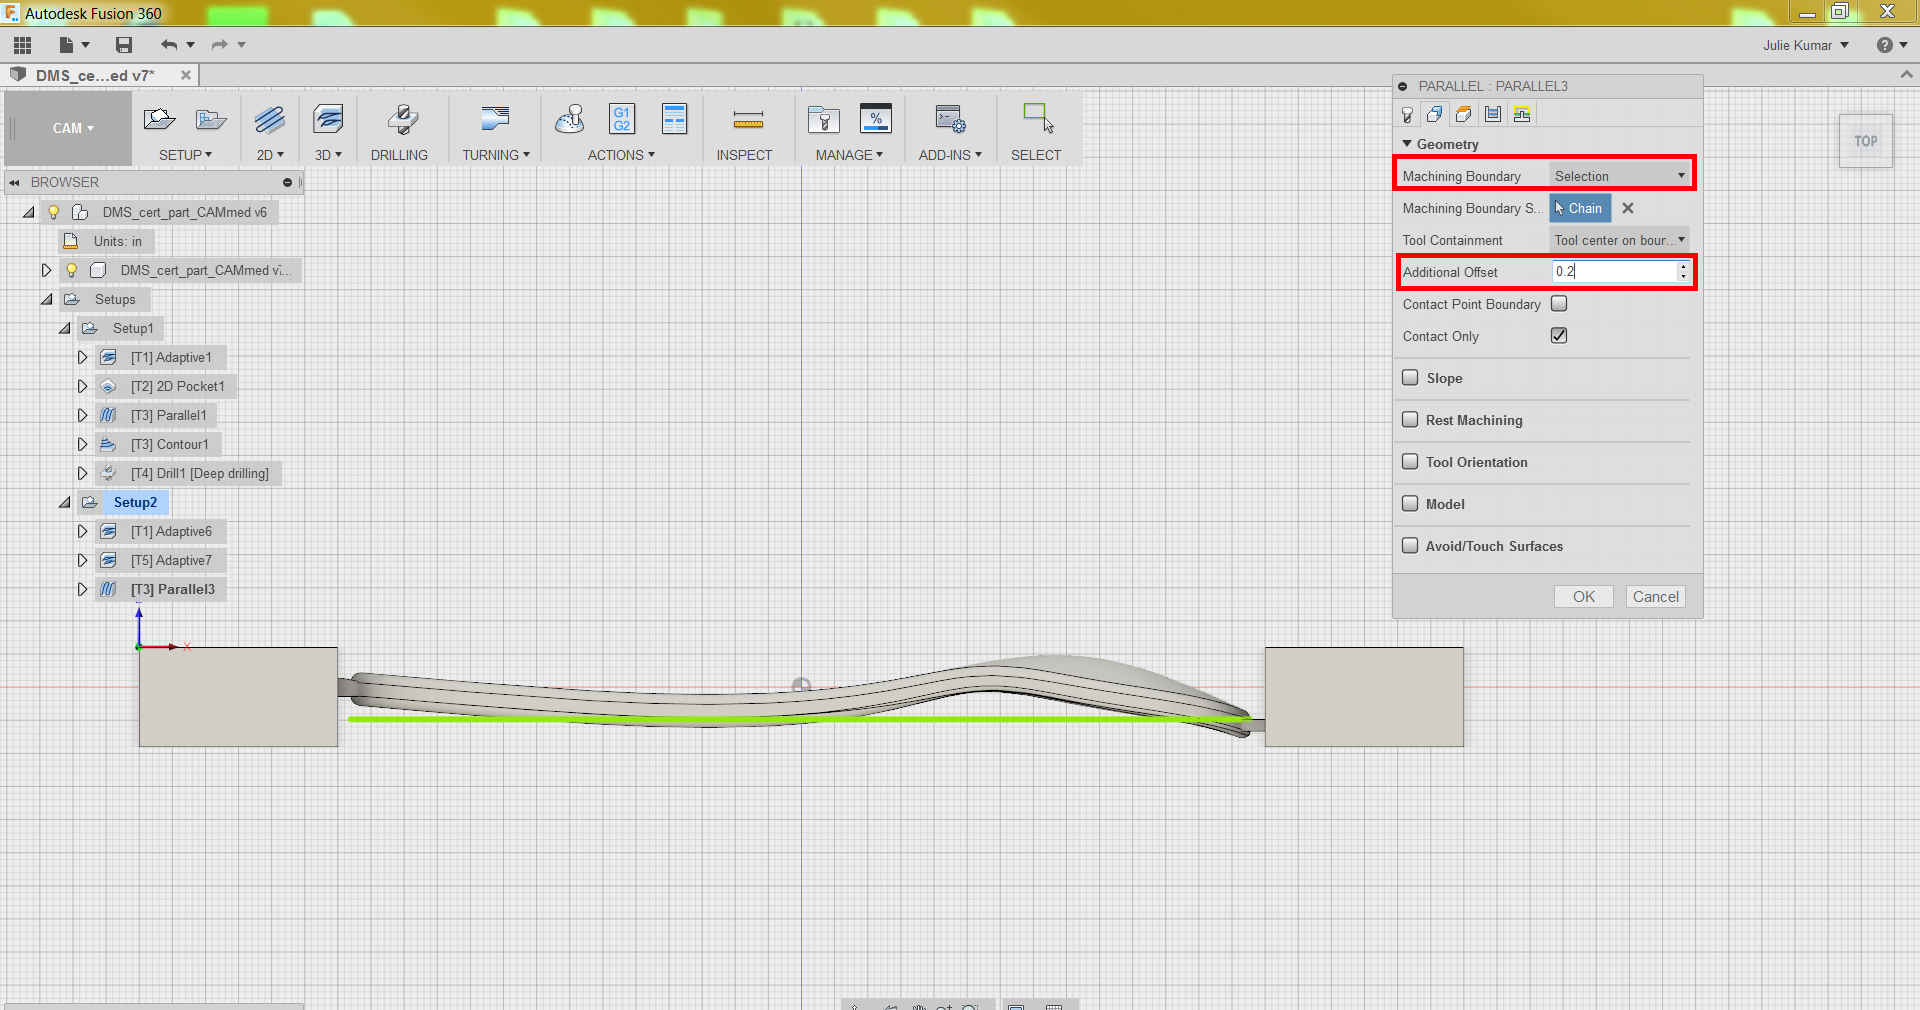The height and width of the screenshot is (1010, 1920).
Task: Open the Tool Containment dropdown
Action: pyautogui.click(x=1619, y=240)
